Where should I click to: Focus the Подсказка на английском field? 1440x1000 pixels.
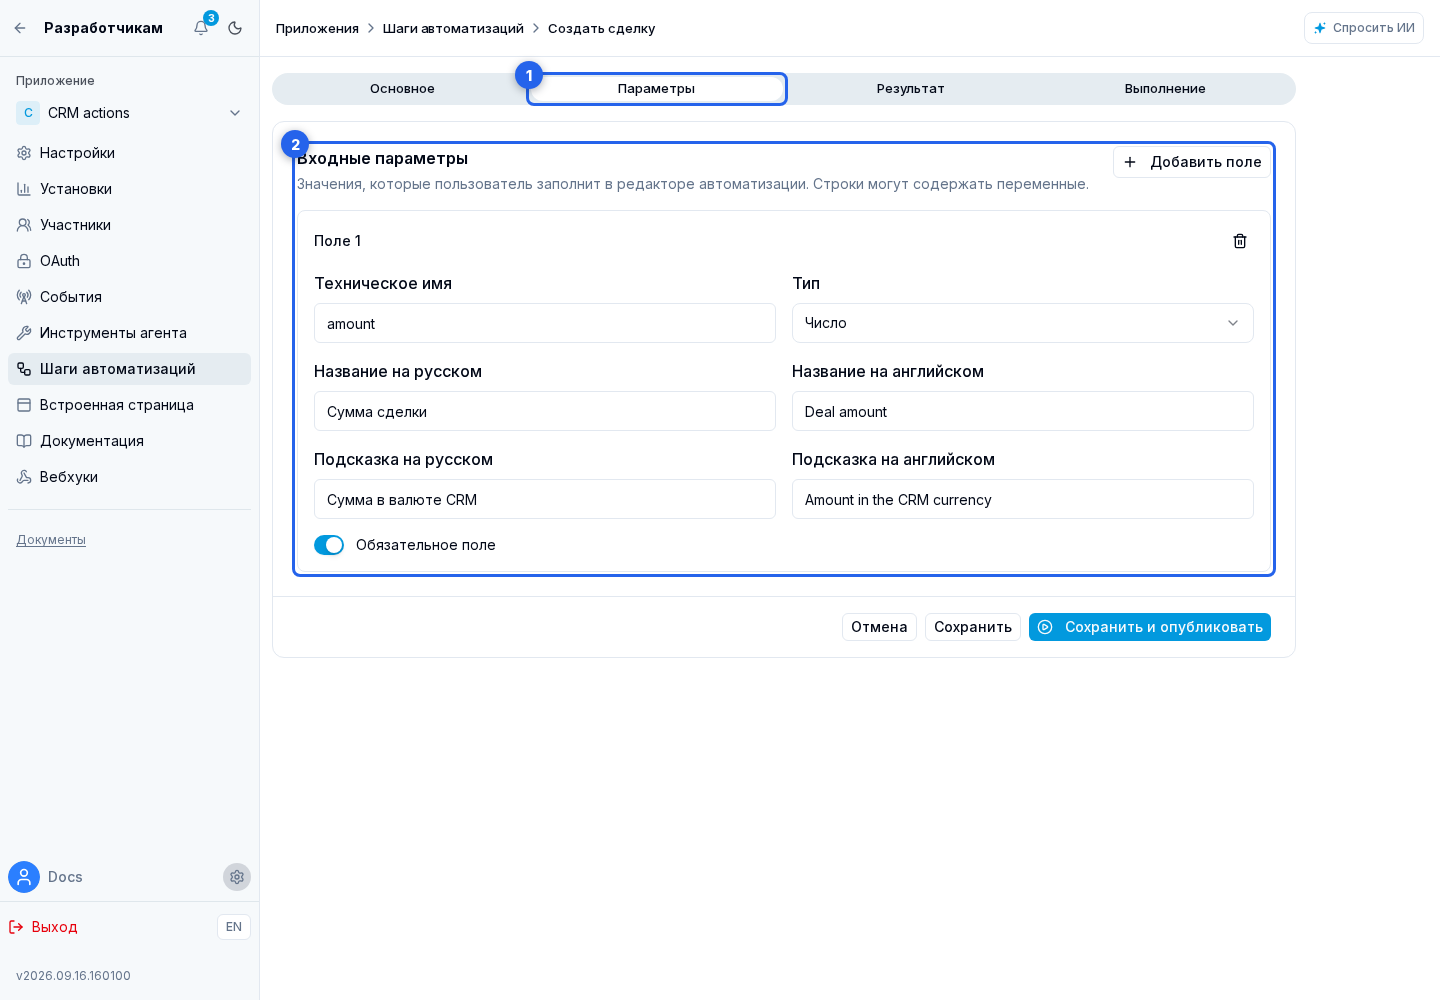coord(1023,499)
